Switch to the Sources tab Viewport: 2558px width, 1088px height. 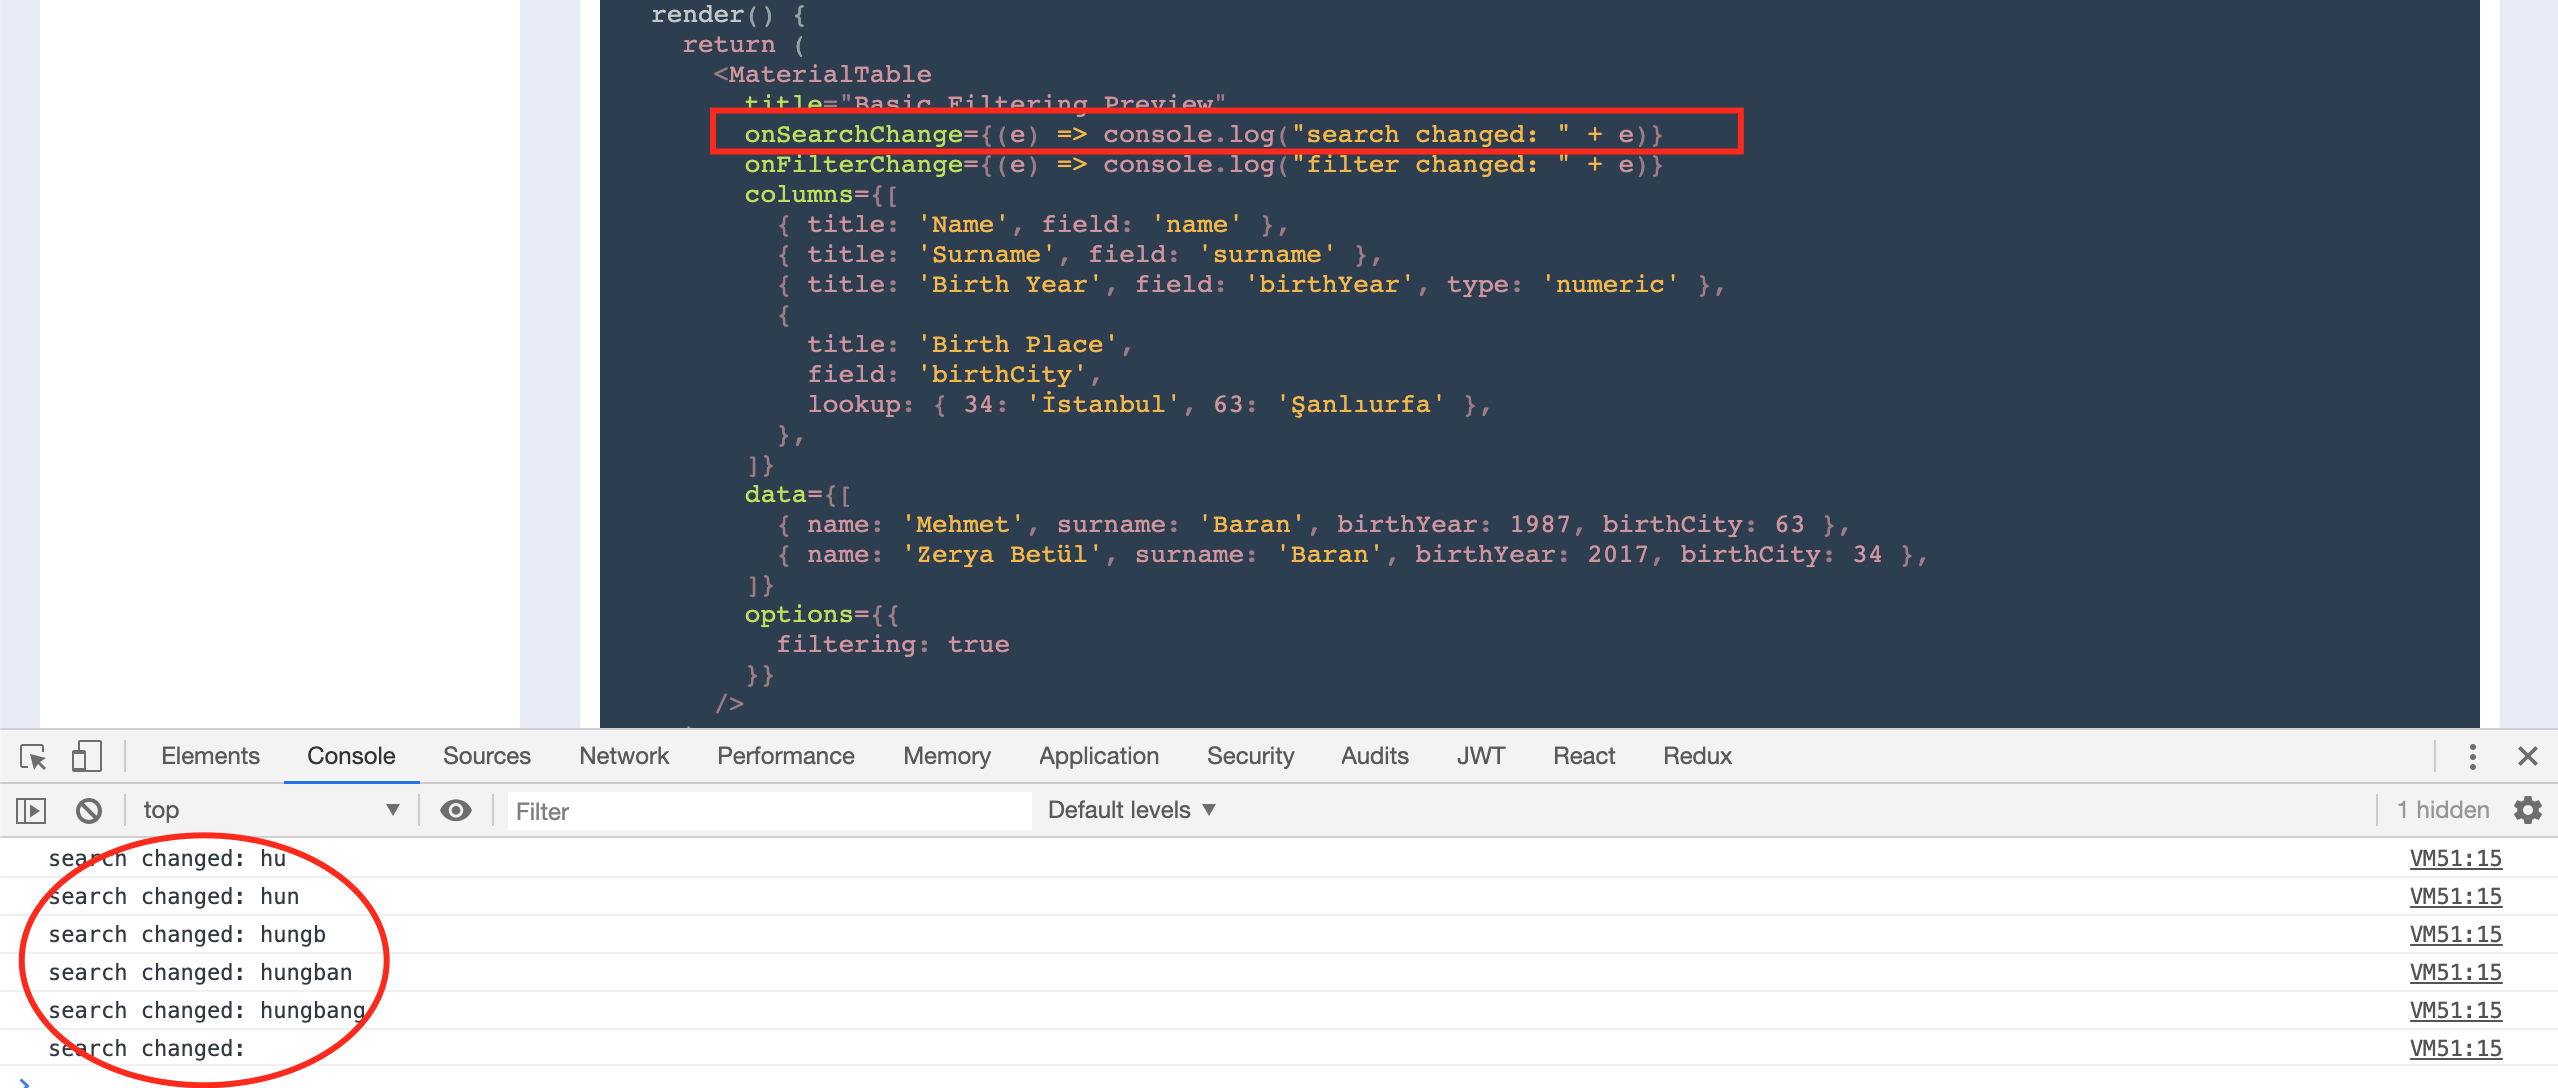[486, 756]
